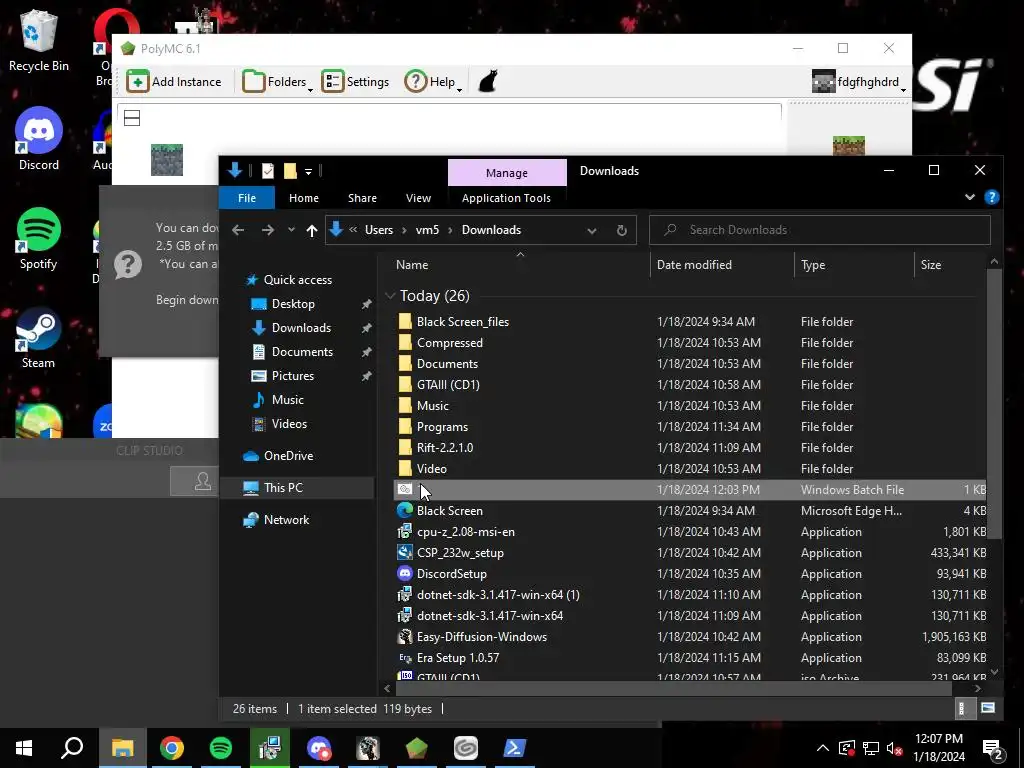
Task: Switch to the Share ribbon tab
Action: [362, 198]
